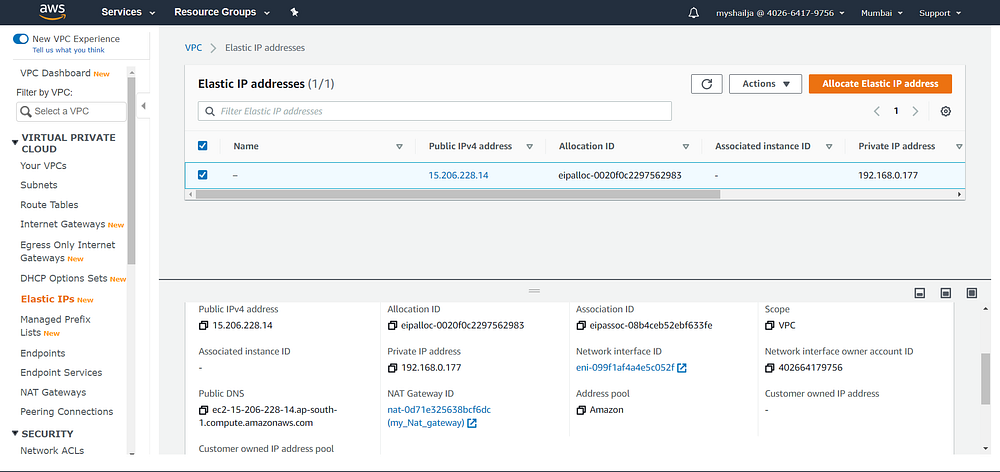
Task: Click Allocate Elastic IP address button
Action: tap(880, 84)
